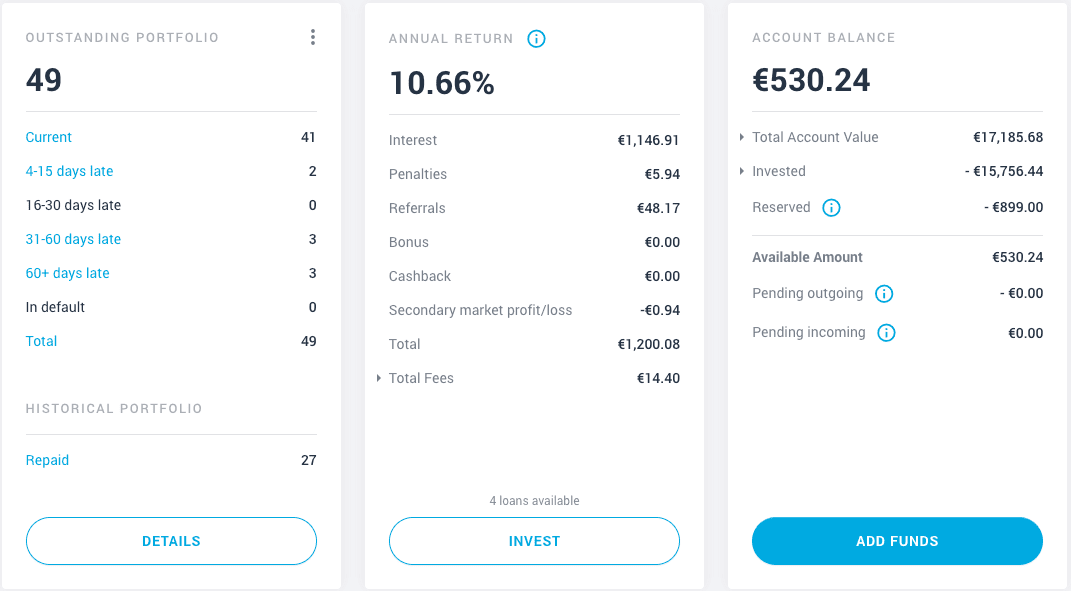Open the Total outstanding portfolio link
The image size is (1071, 591).
click(41, 342)
